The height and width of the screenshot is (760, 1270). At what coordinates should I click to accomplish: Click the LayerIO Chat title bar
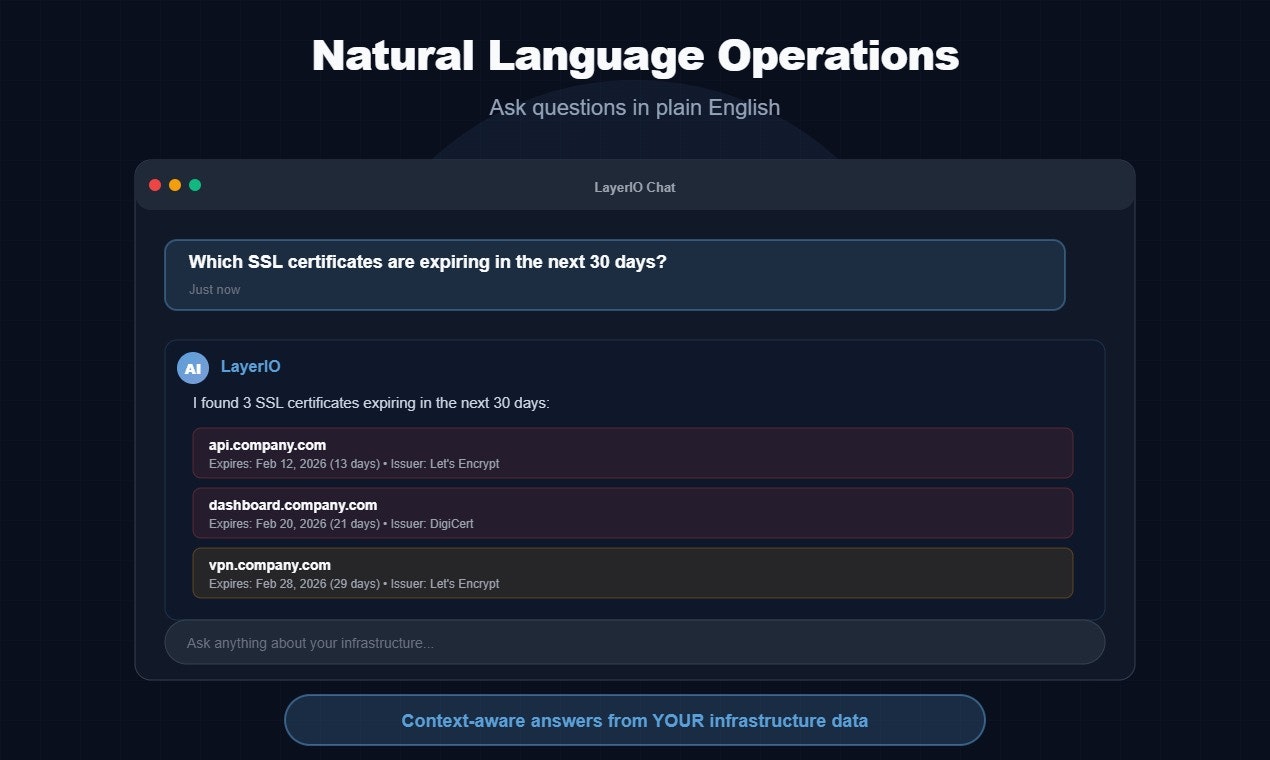(x=635, y=187)
